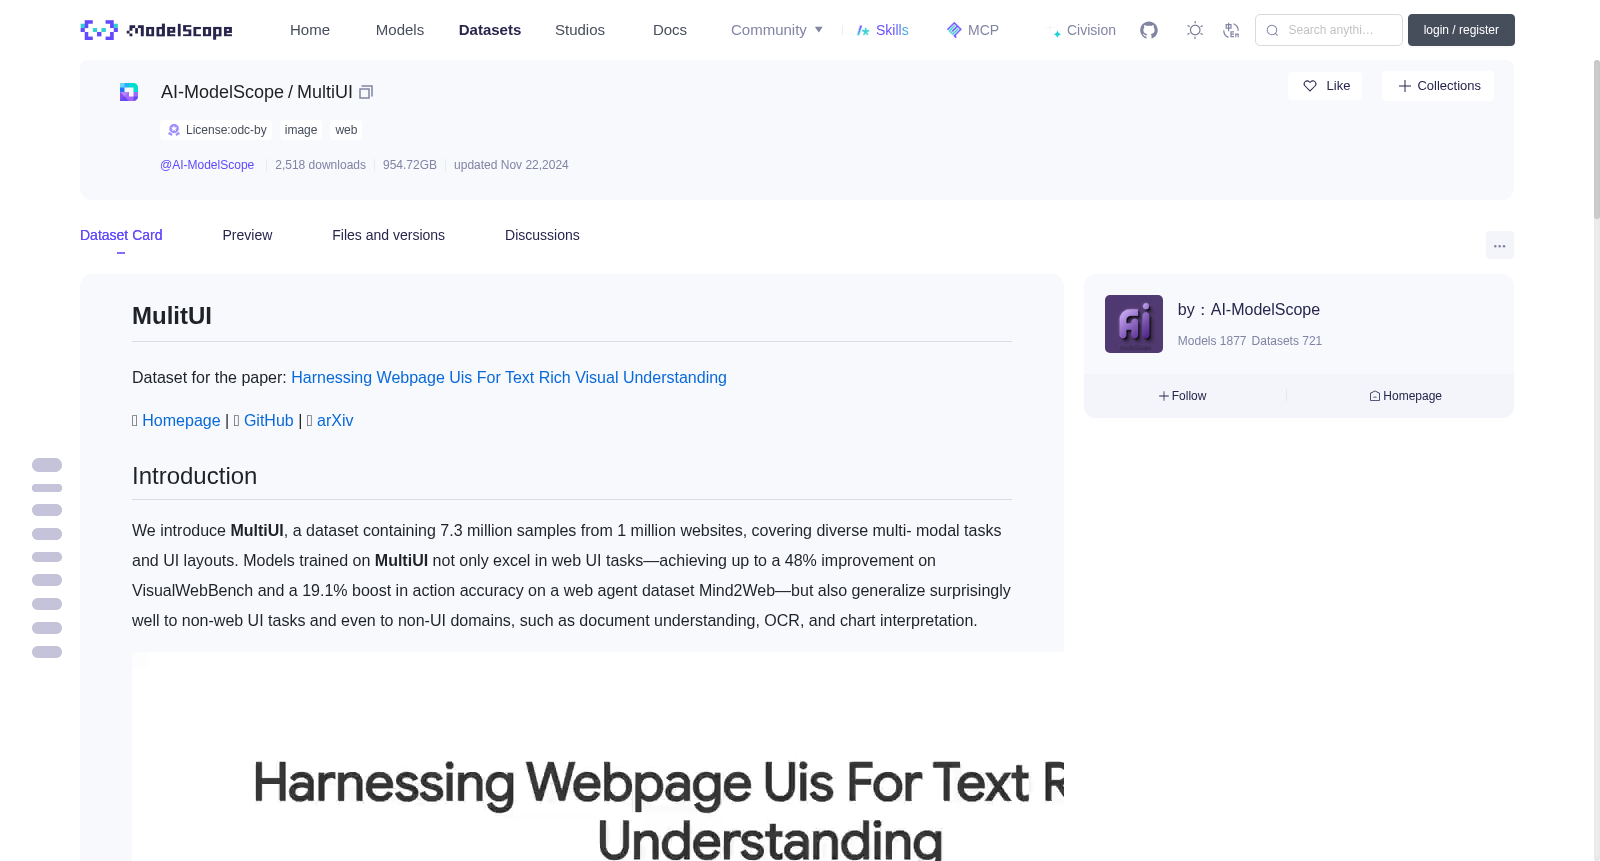Click the AI-ModelScope purple avatar thumbnail
Viewport: 1600px width, 861px height.
tap(1134, 324)
